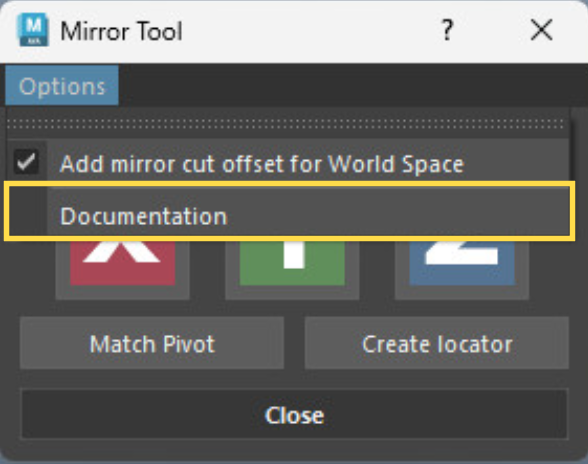Viewport: 588px width, 464px height.
Task: Click the Create locator button
Action: [437, 343]
